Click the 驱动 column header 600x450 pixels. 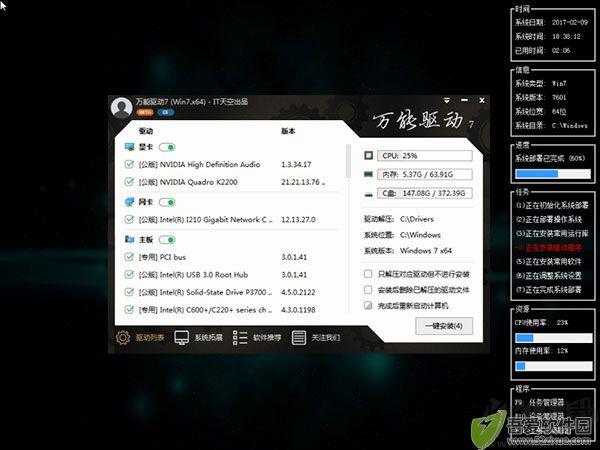point(146,131)
